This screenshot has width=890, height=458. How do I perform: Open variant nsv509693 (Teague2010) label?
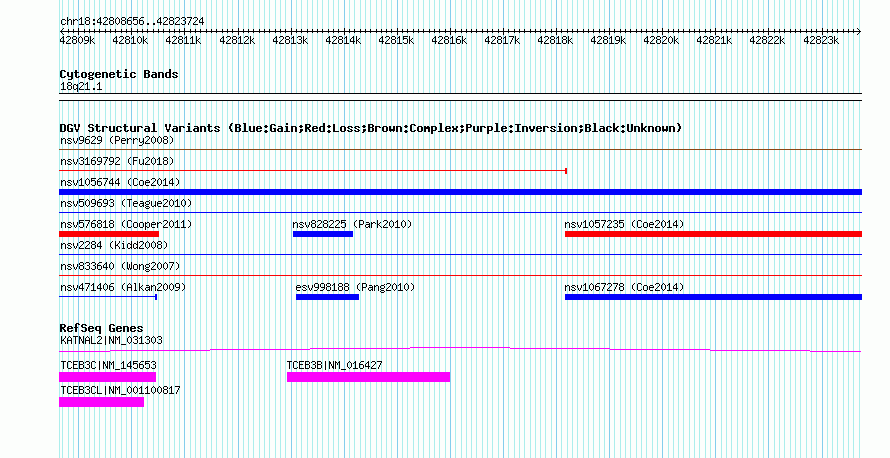pos(126,203)
